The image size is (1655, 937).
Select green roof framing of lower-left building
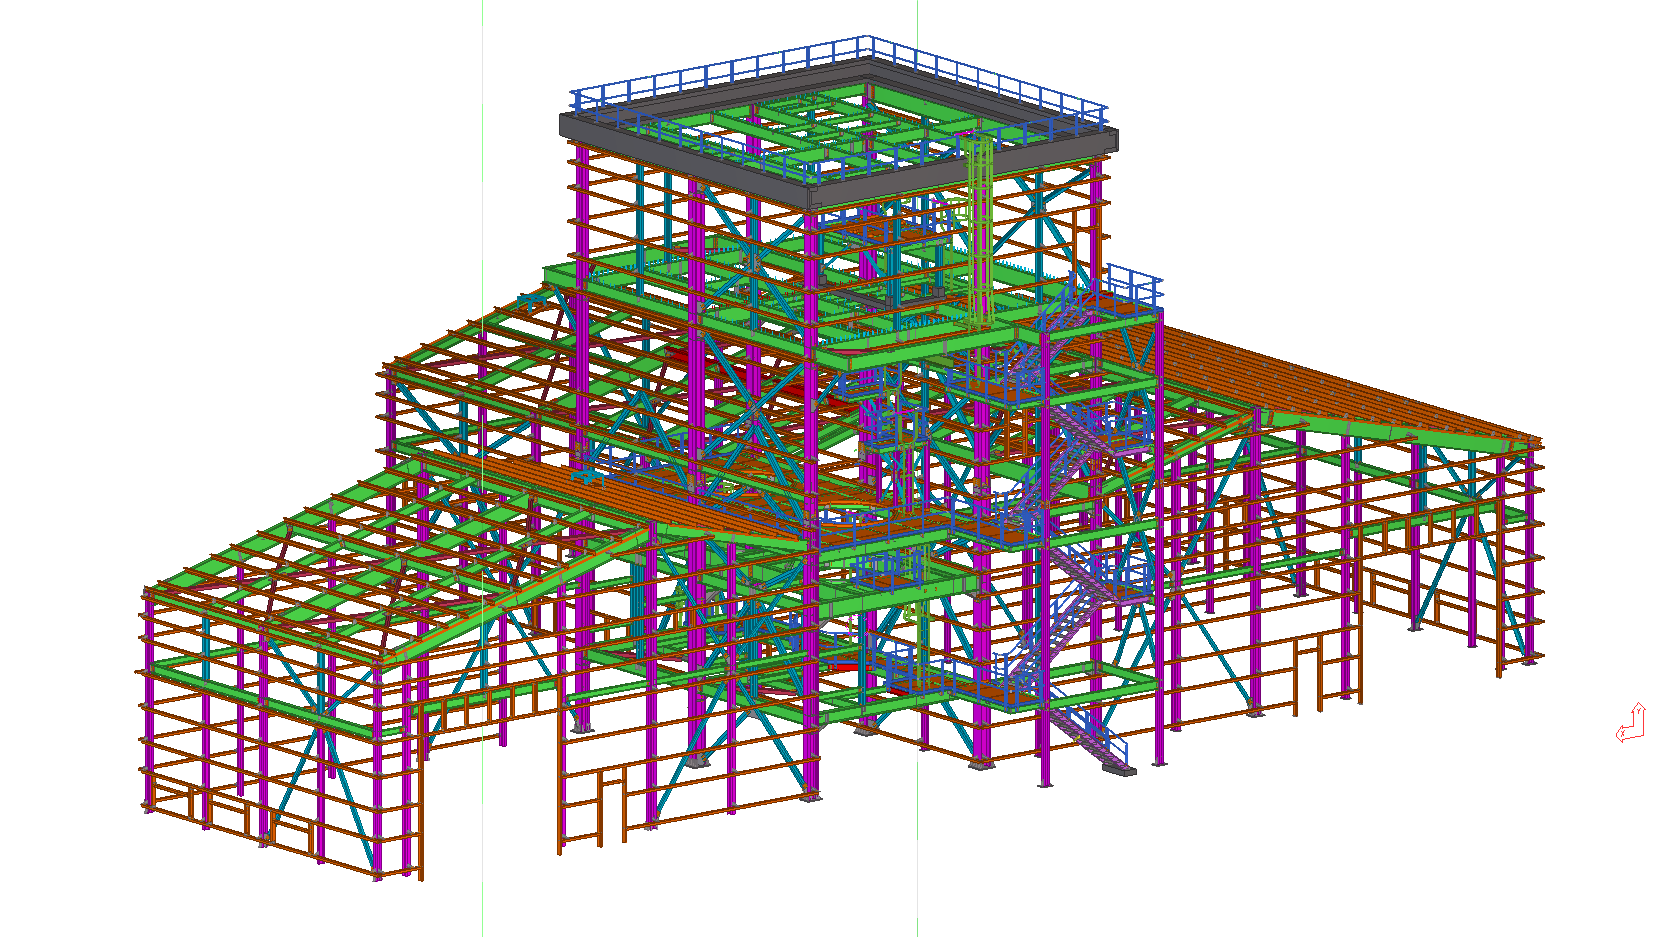(330, 560)
